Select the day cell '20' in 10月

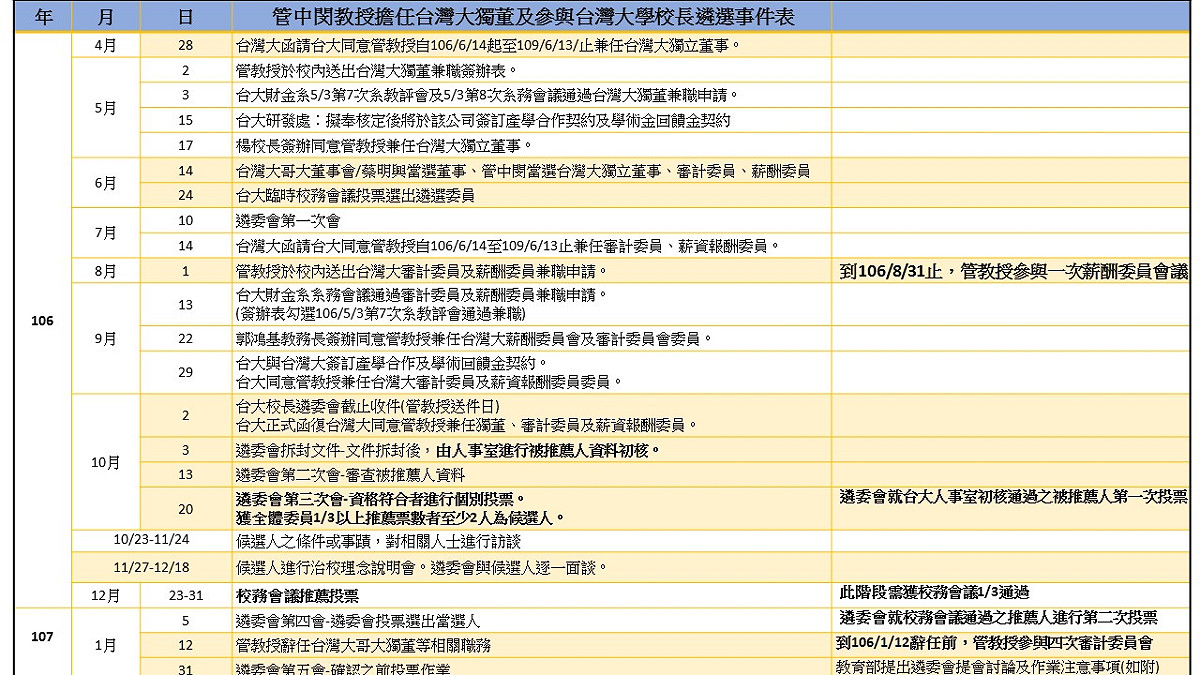pyautogui.click(x=185, y=509)
